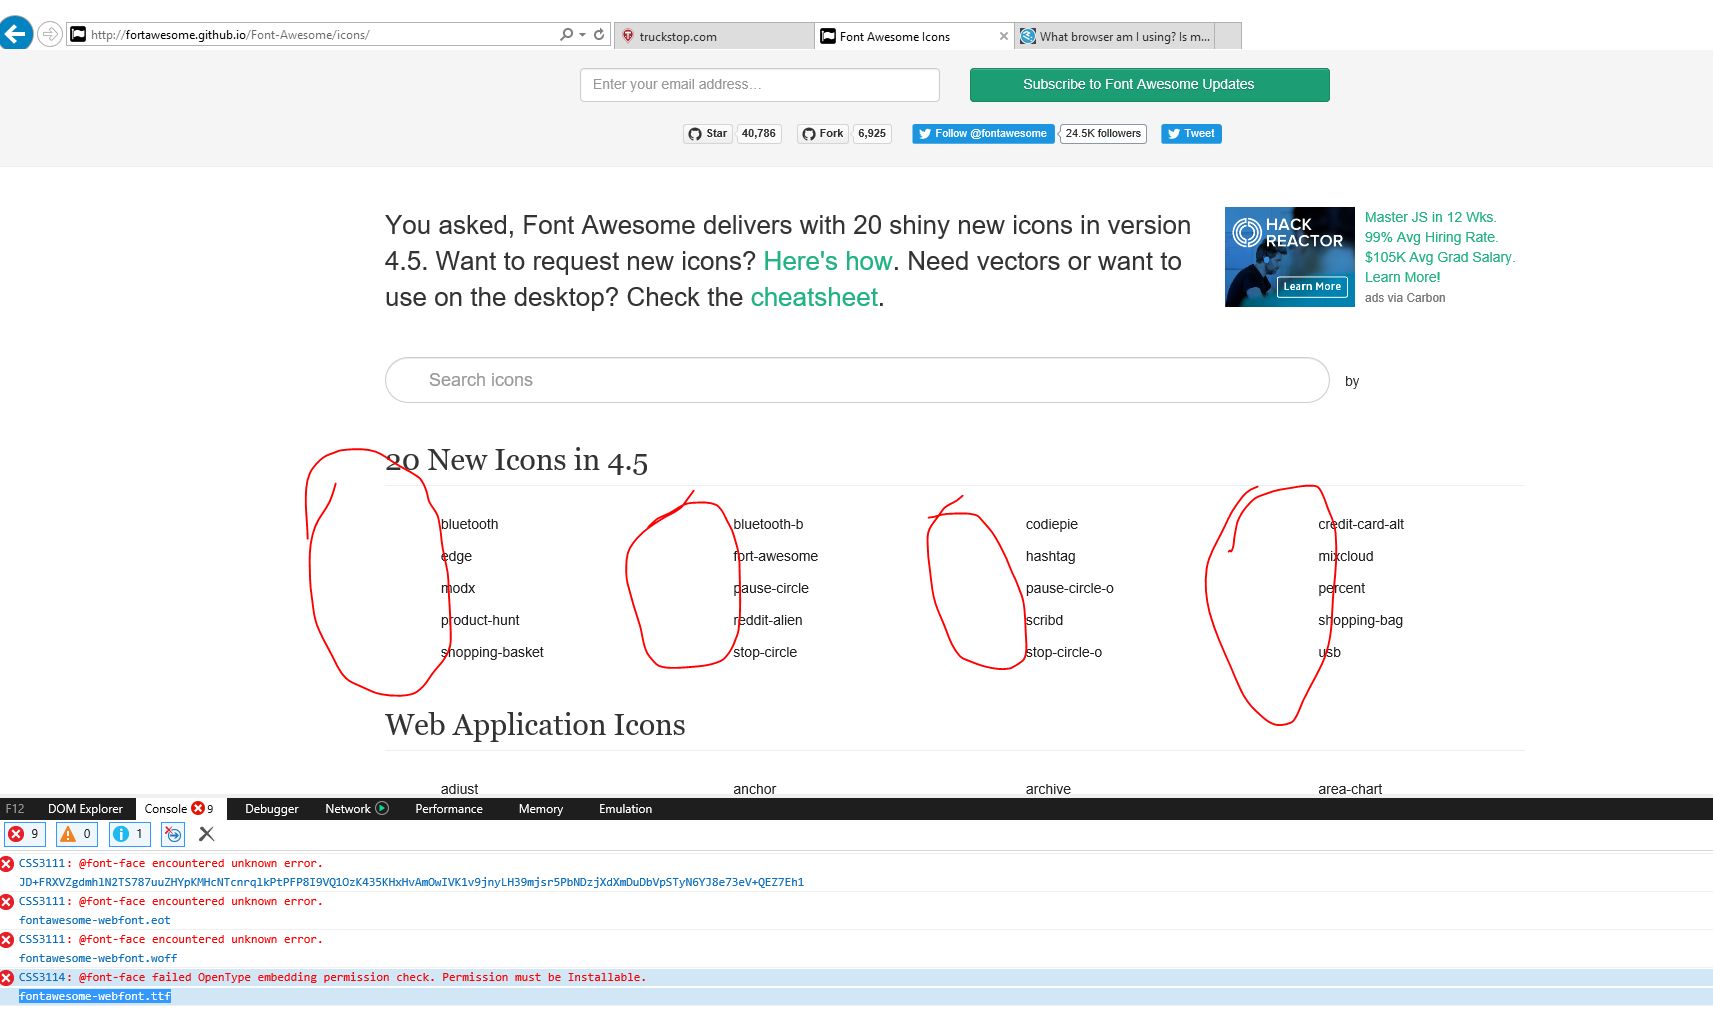Screen dimensions: 1713x1010
Task: Click the URL address field
Action: click(310, 35)
